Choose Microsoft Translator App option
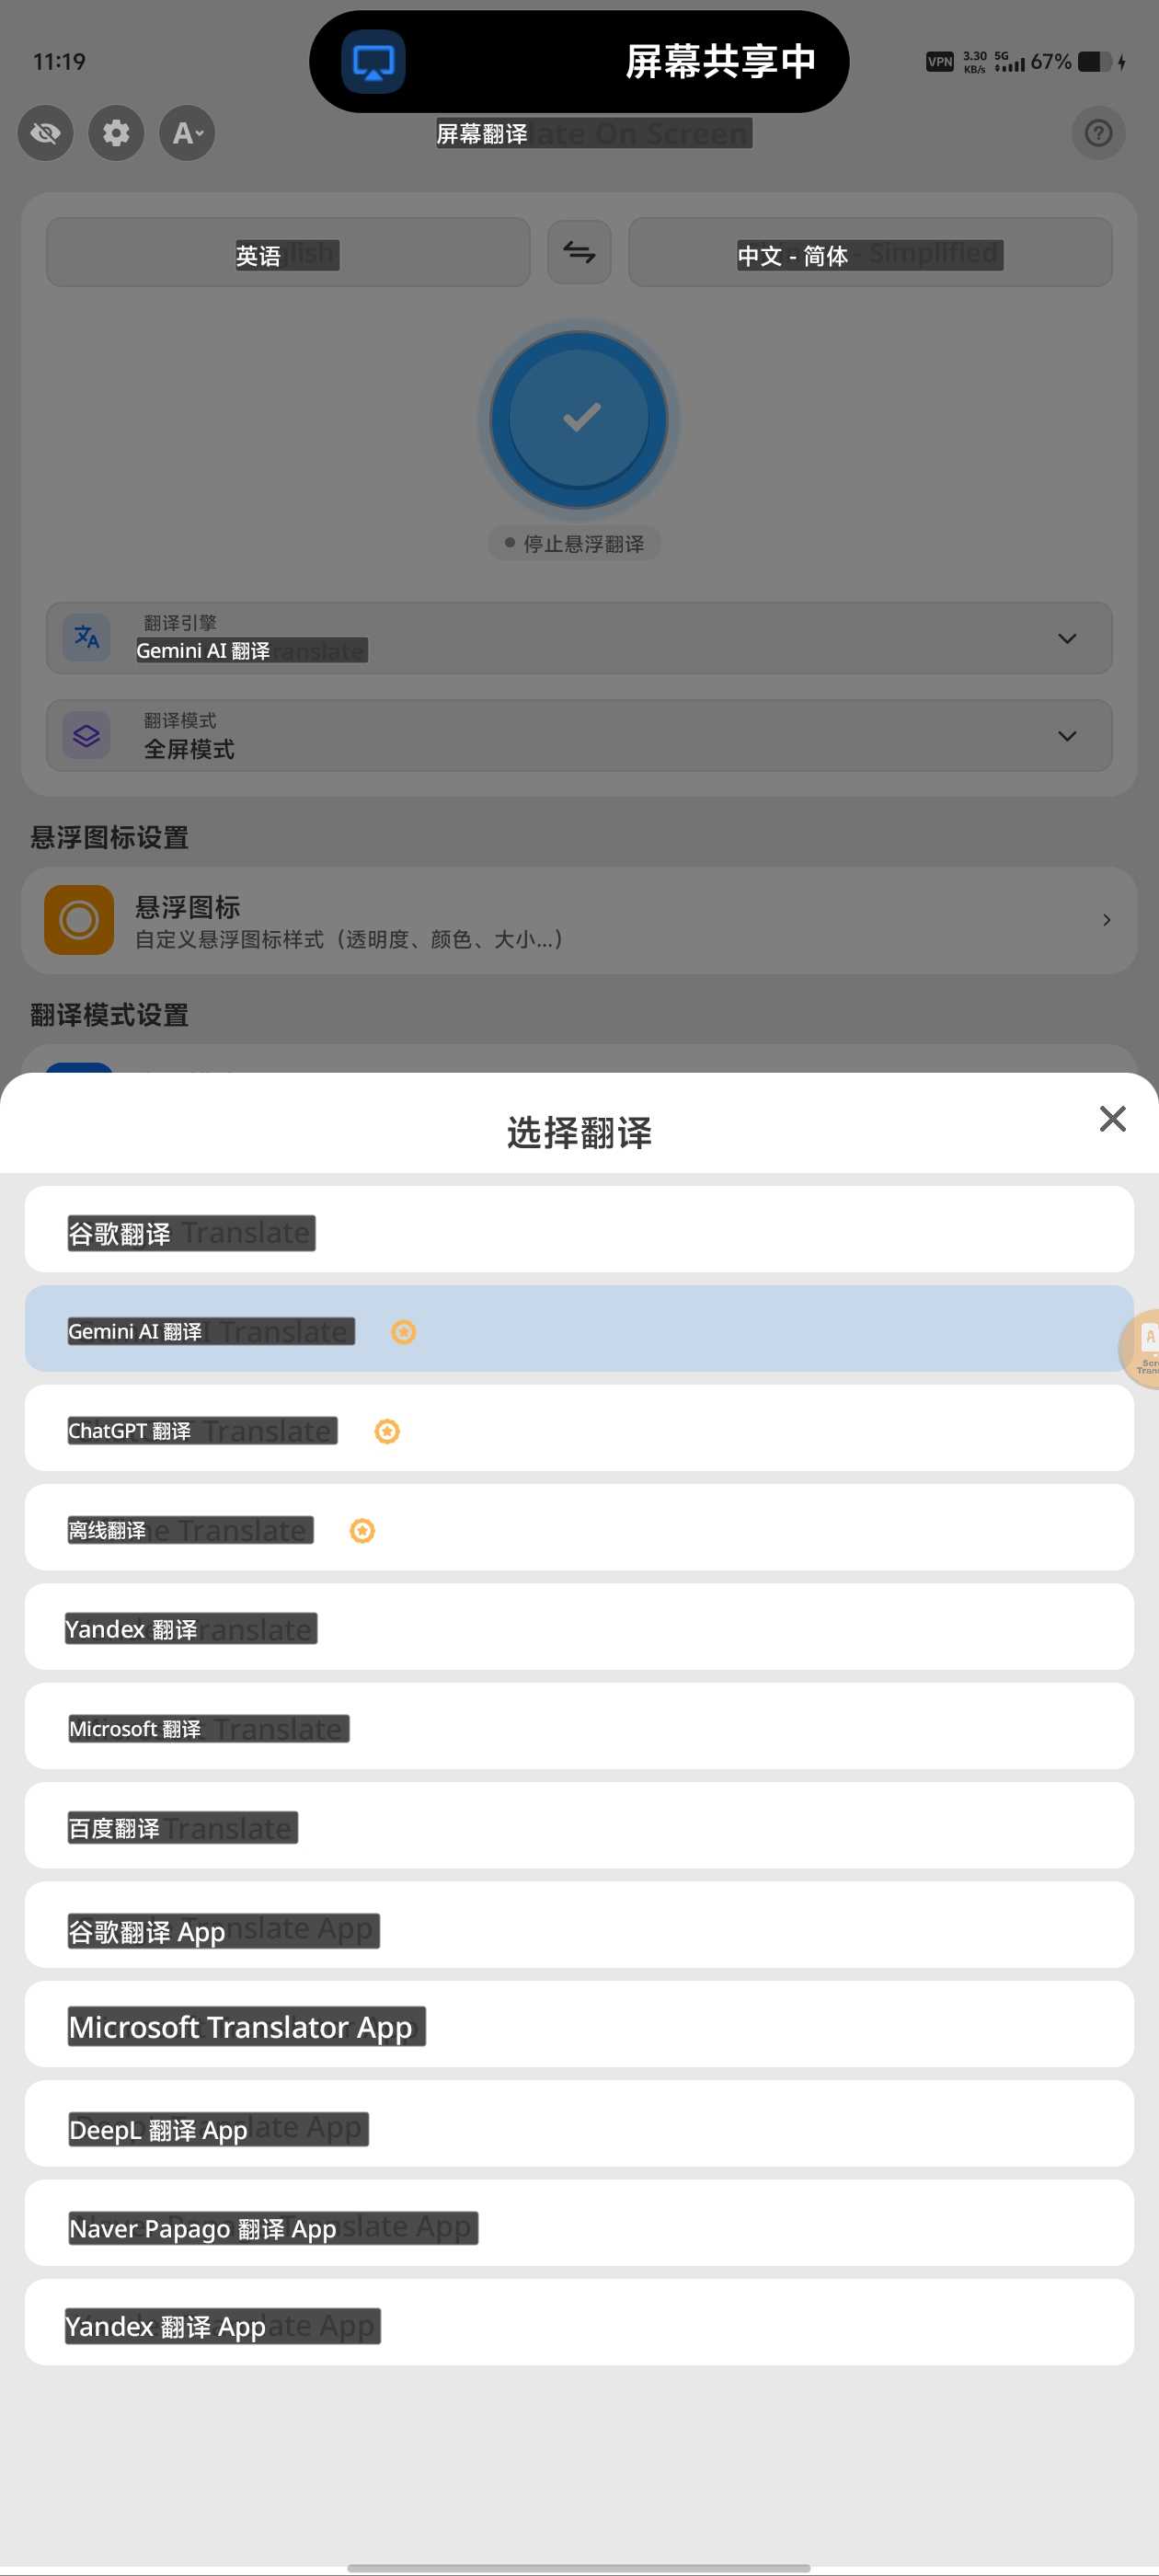 (579, 2025)
